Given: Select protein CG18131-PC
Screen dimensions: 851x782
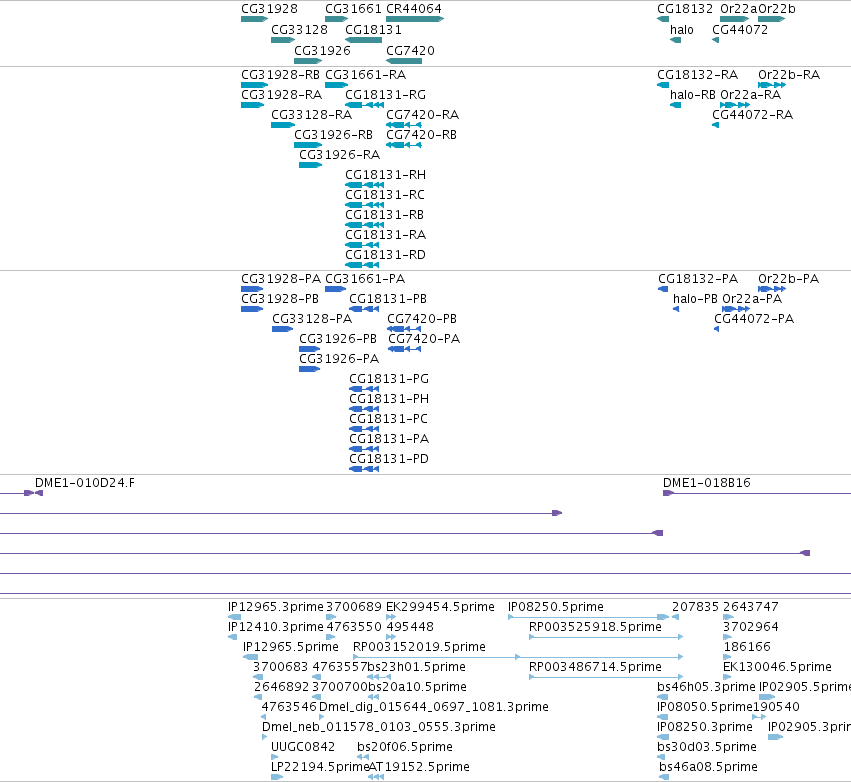Looking at the screenshot, I should pos(364,429).
